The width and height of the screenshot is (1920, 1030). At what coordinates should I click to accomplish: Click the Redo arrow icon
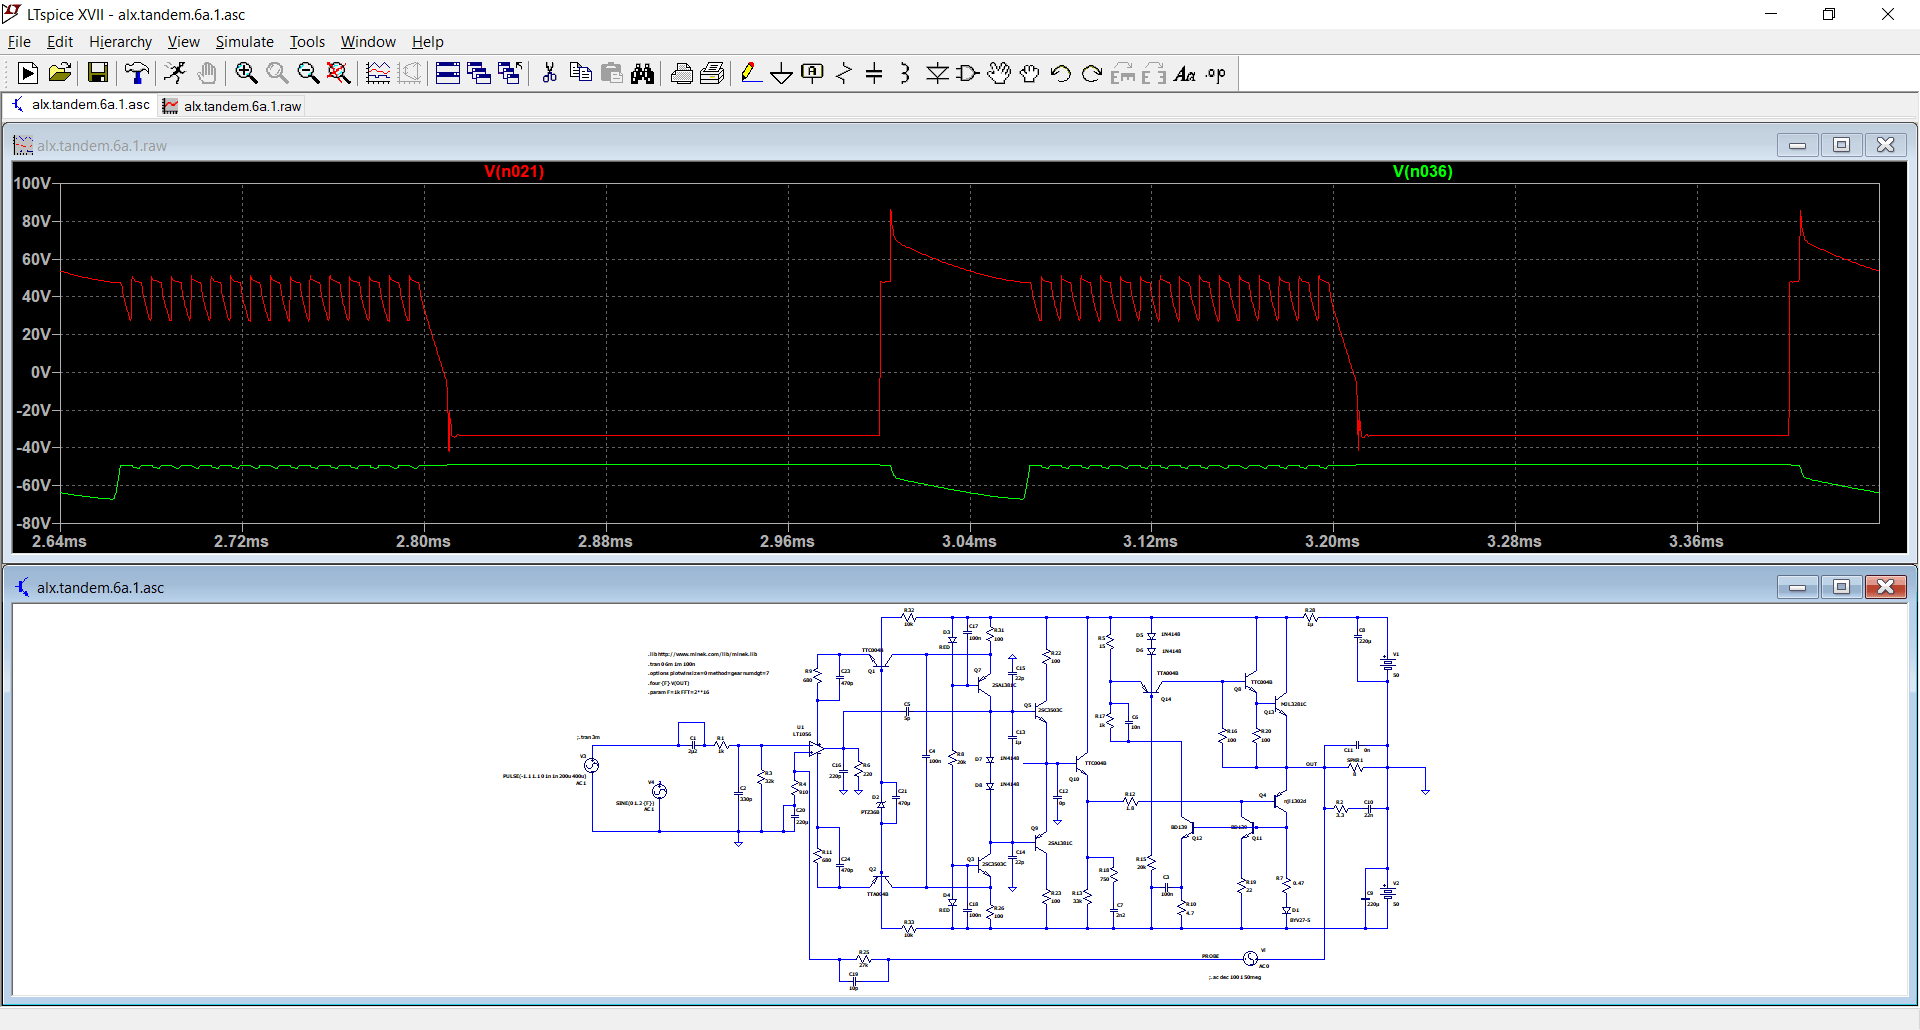[x=1092, y=73]
